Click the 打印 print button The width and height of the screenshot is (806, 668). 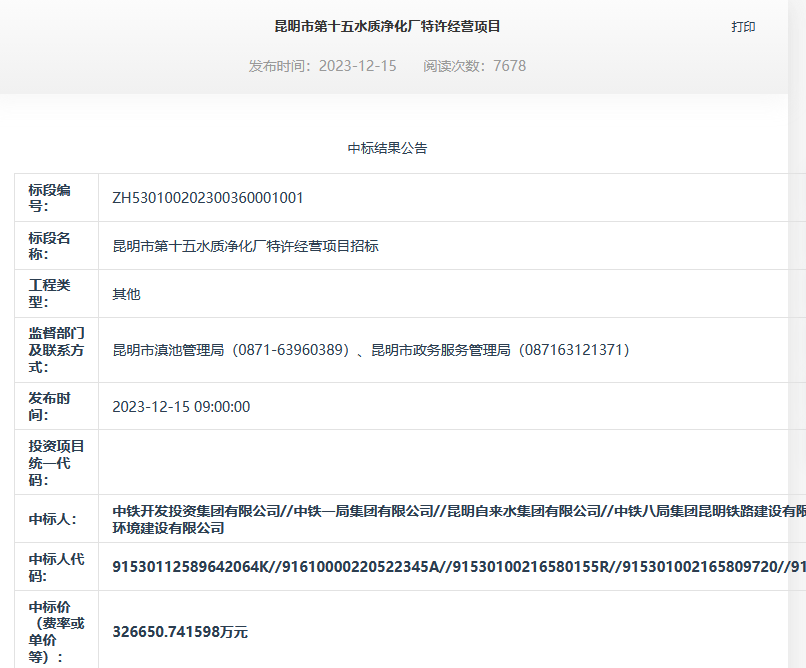pos(743,27)
